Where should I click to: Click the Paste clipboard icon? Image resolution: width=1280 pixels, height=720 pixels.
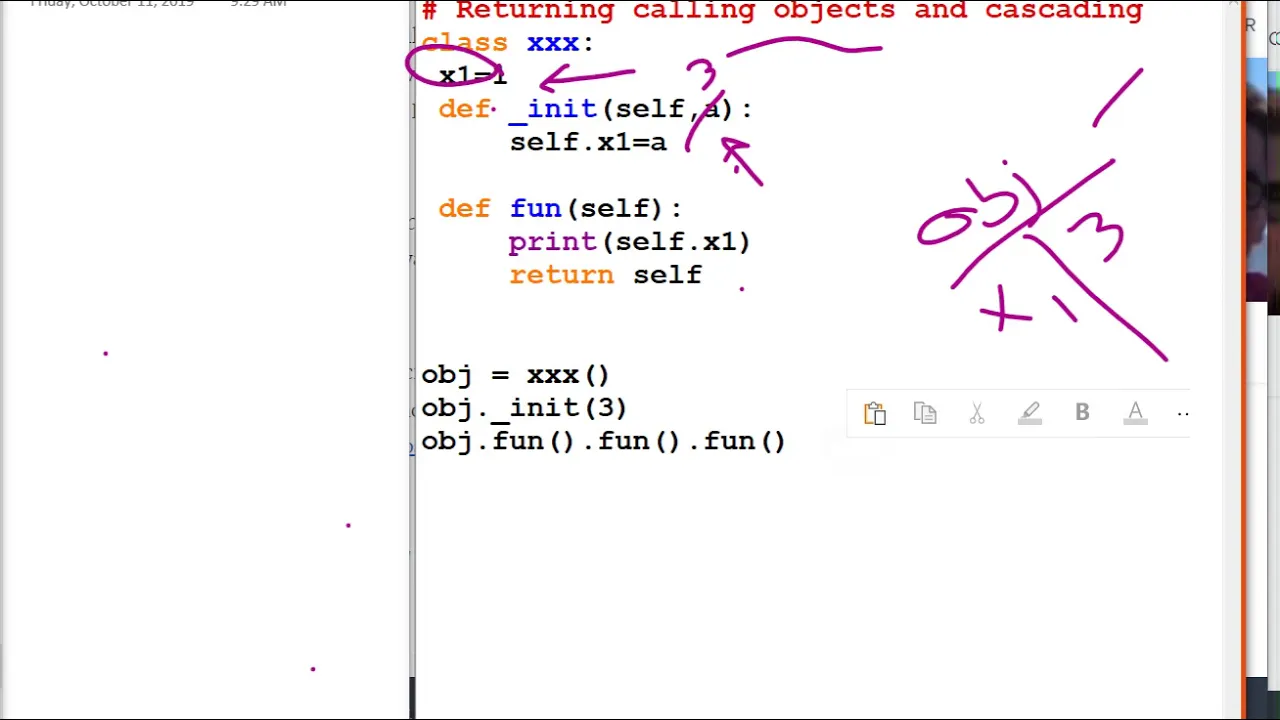click(x=875, y=413)
